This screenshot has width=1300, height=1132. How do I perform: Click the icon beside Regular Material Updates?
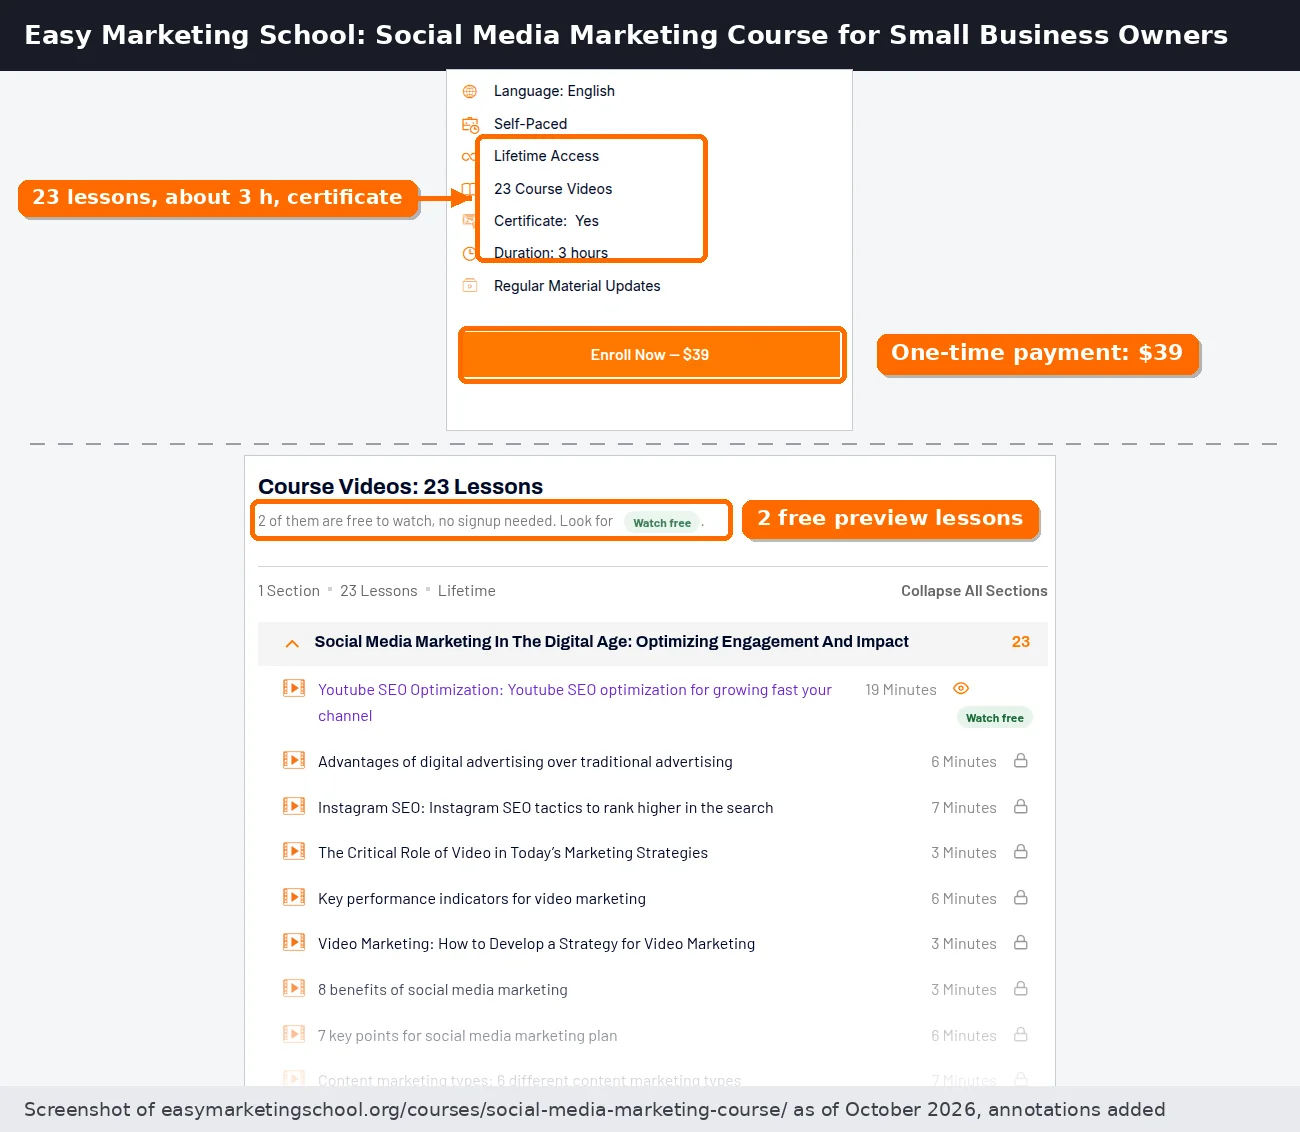pyautogui.click(x=470, y=286)
